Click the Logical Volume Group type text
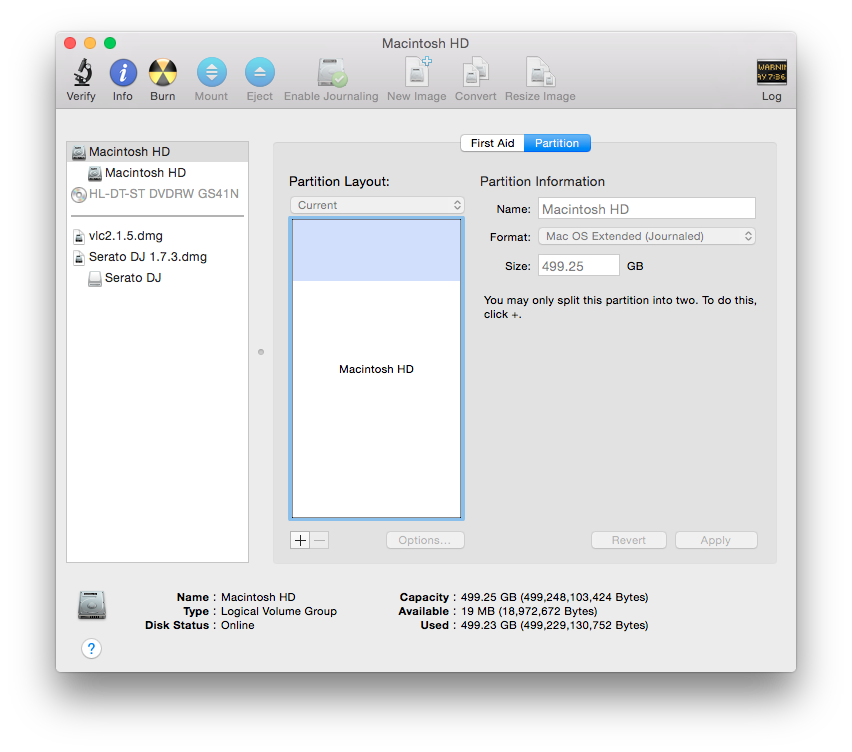This screenshot has width=852, height=752. 279,611
